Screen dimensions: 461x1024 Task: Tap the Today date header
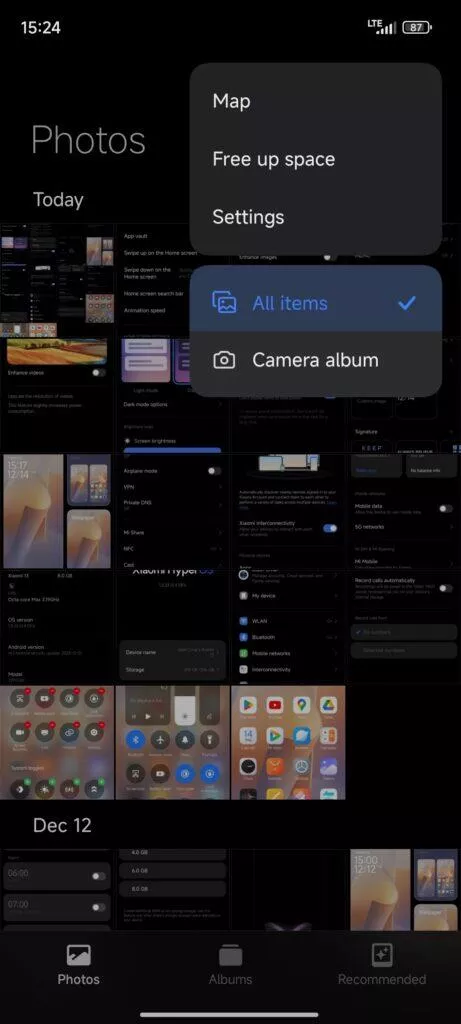click(x=58, y=200)
